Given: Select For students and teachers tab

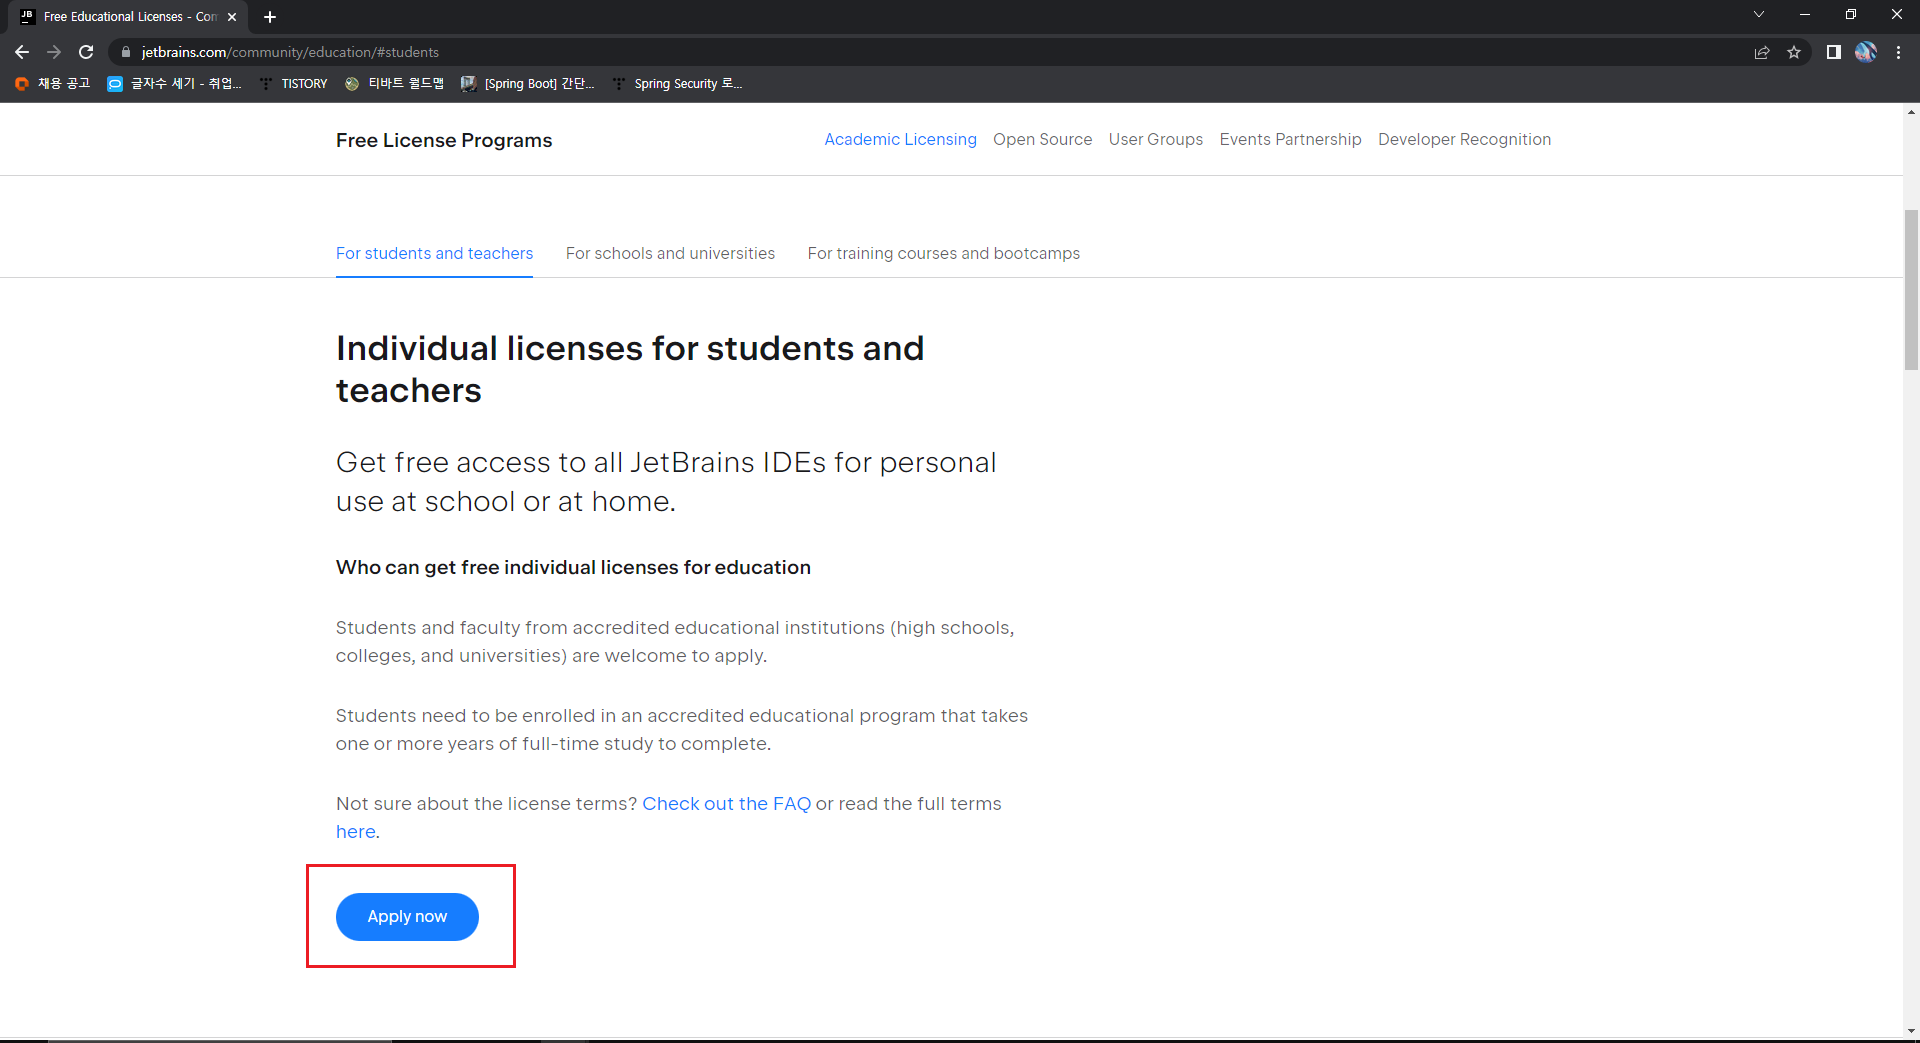Looking at the screenshot, I should pos(434,254).
